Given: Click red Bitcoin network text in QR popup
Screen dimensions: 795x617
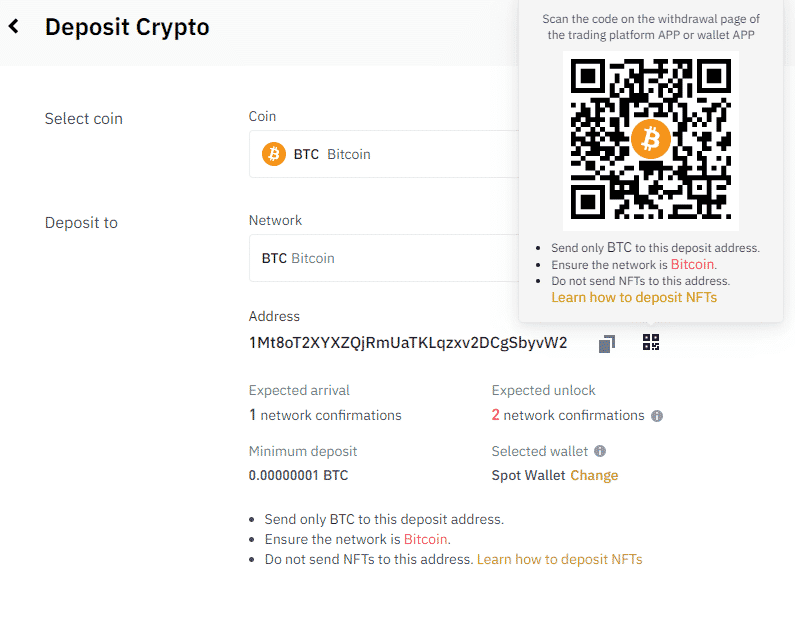Looking at the screenshot, I should [x=692, y=265].
